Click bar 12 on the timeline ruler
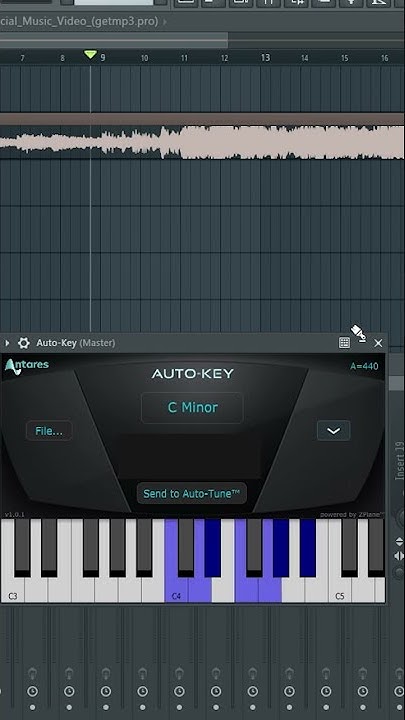This screenshot has width=405, height=720. (x=224, y=58)
